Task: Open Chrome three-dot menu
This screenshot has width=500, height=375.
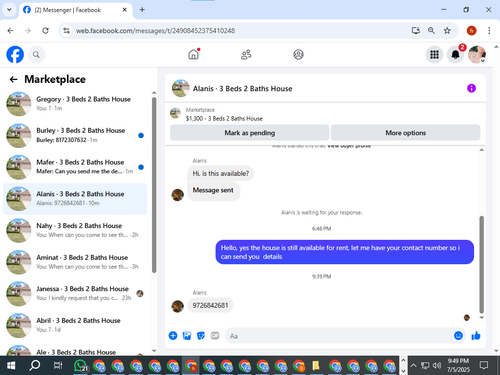Action: 489,31
